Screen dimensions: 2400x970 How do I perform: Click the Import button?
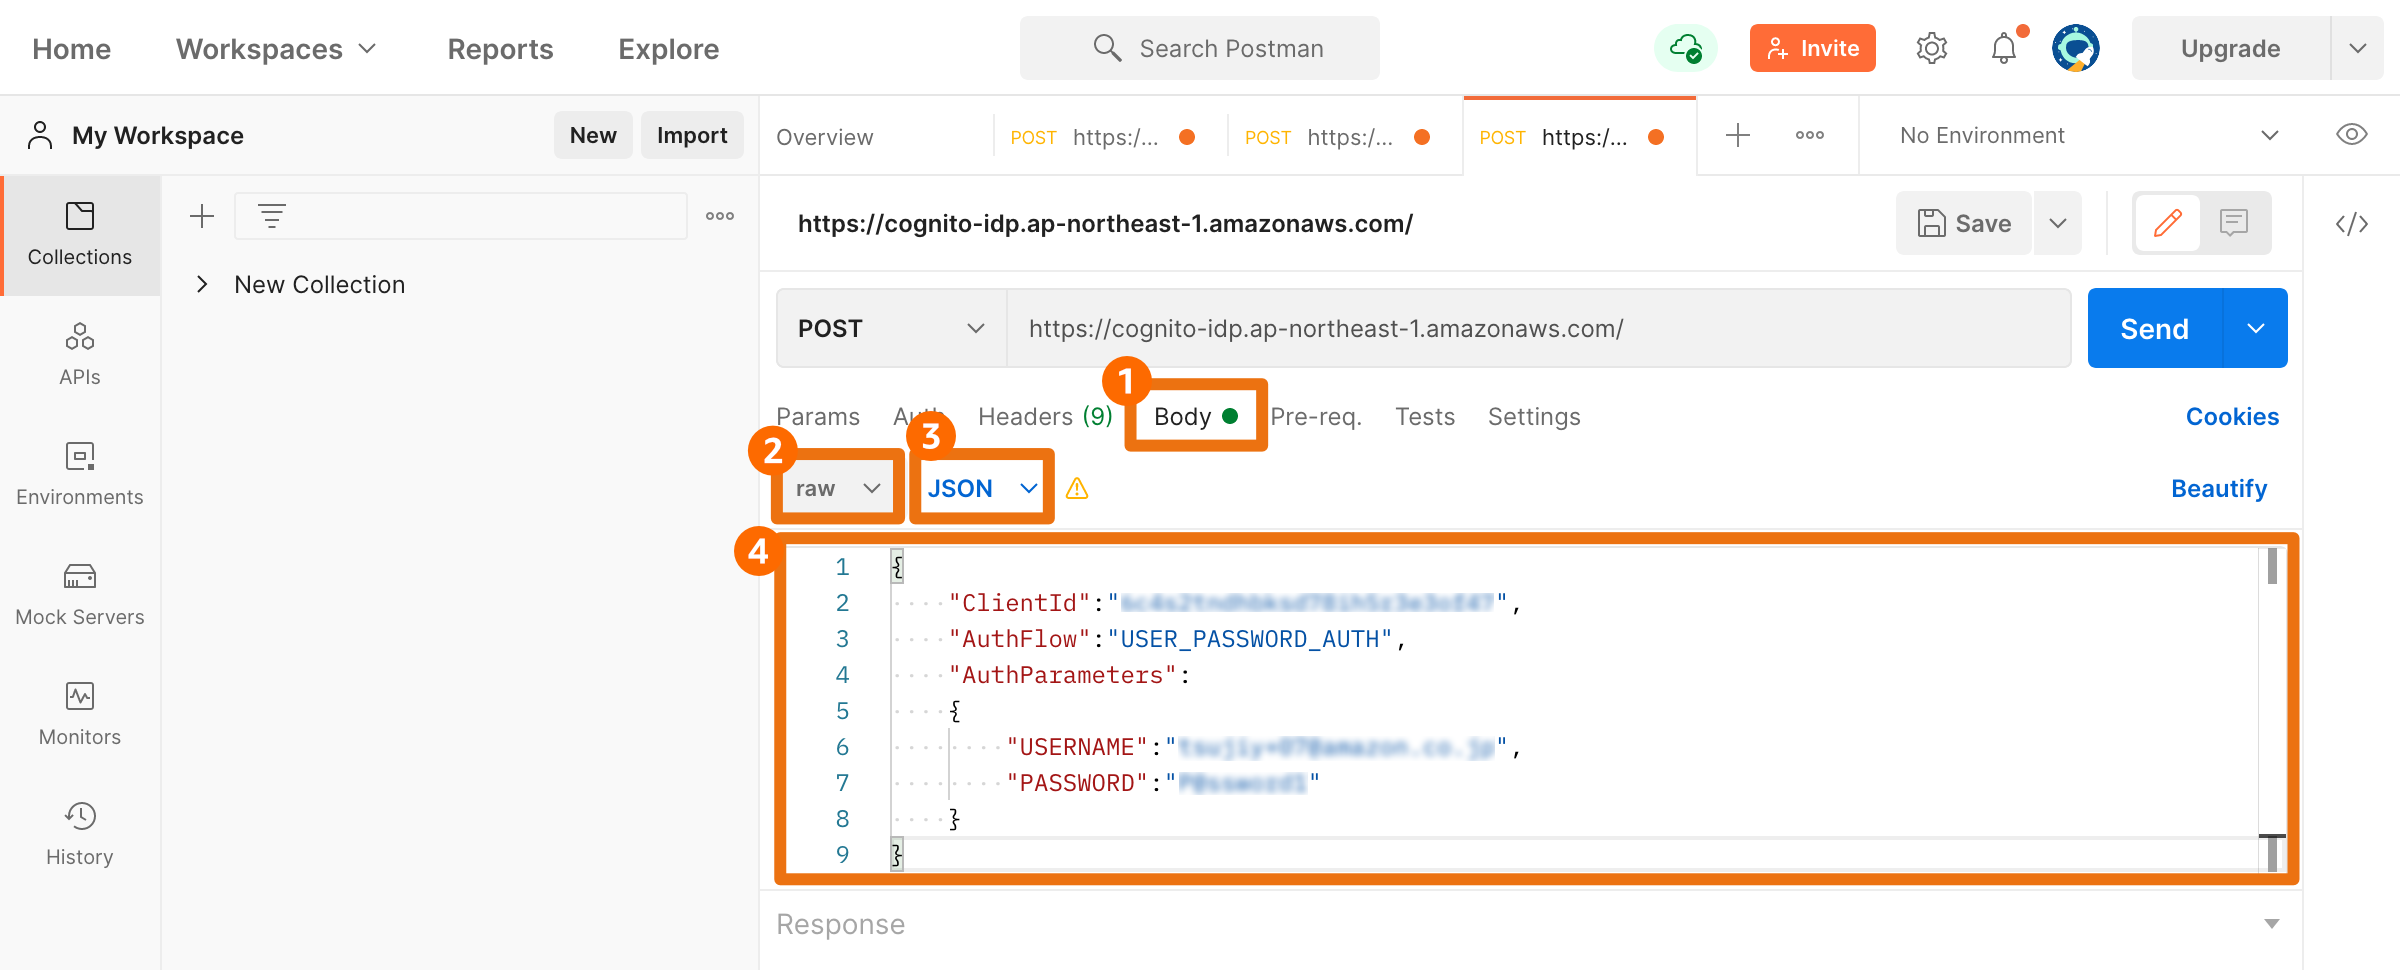(x=692, y=135)
